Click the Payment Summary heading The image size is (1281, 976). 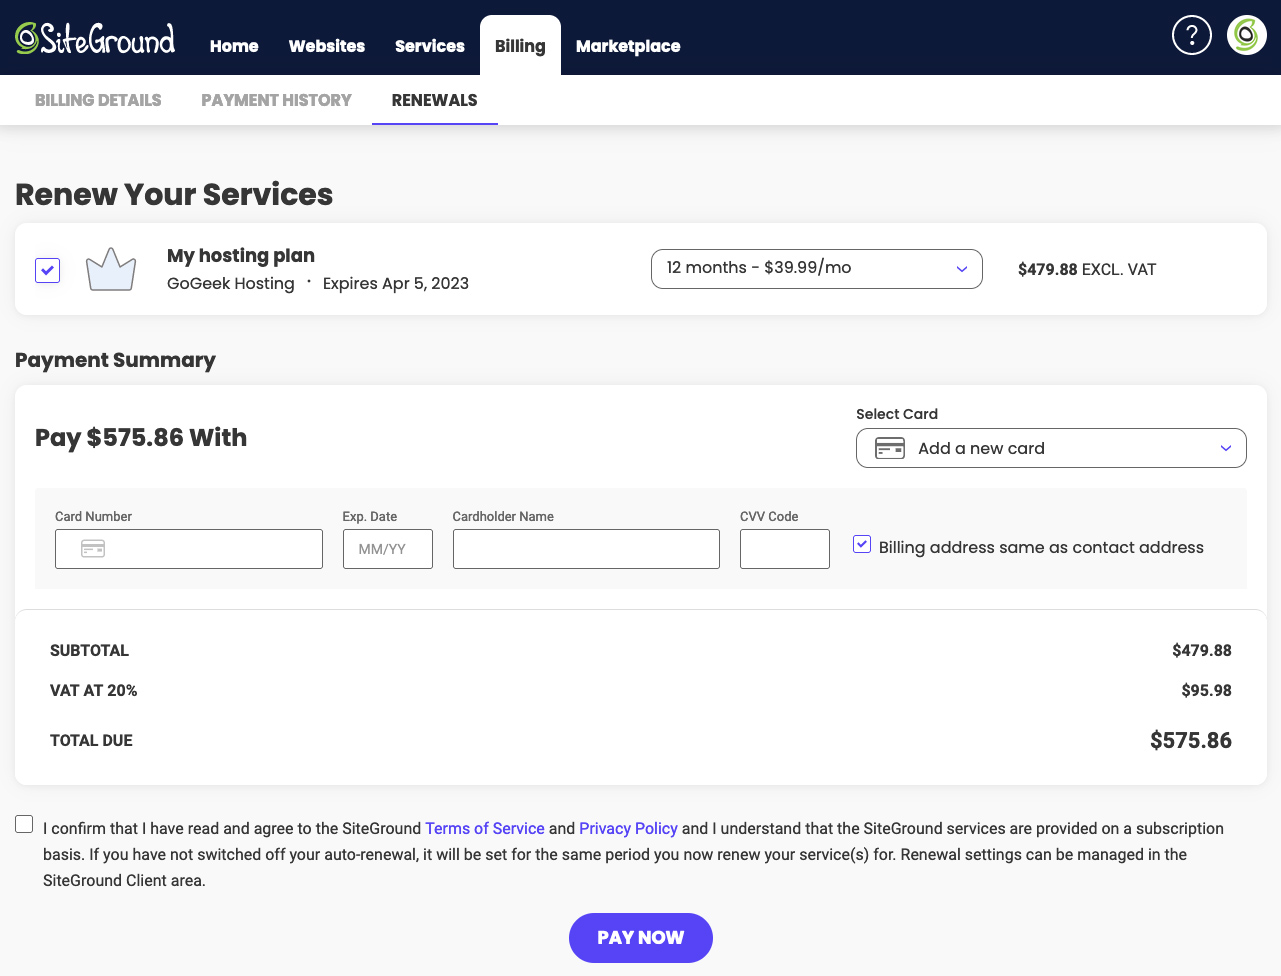(x=115, y=360)
